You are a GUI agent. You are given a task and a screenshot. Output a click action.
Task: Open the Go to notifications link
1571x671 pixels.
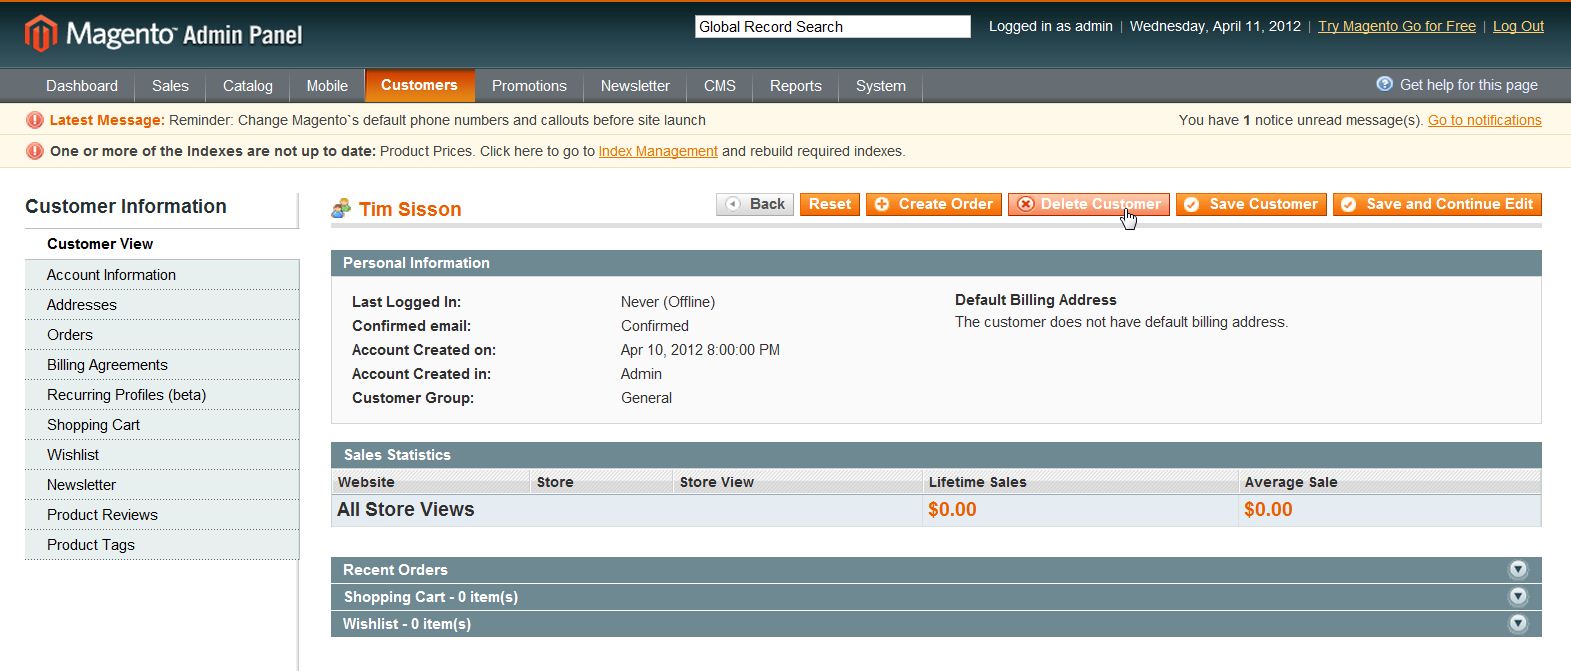[x=1484, y=120]
